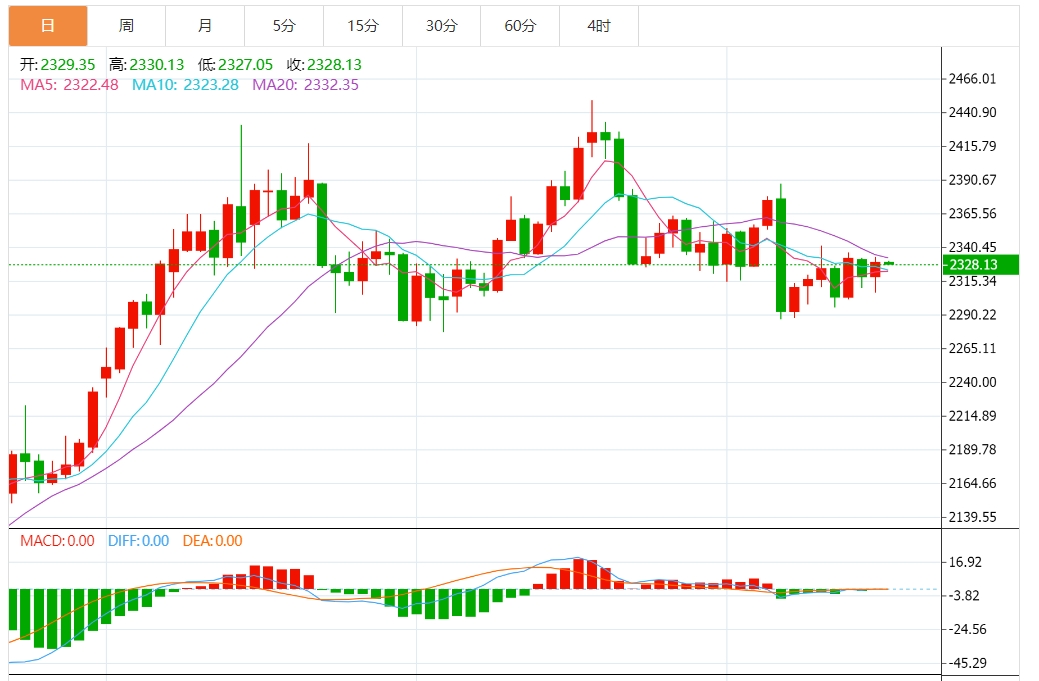The height and width of the screenshot is (681, 1039).
Task: Click the 2189.78 price axis label
Action: 972,450
